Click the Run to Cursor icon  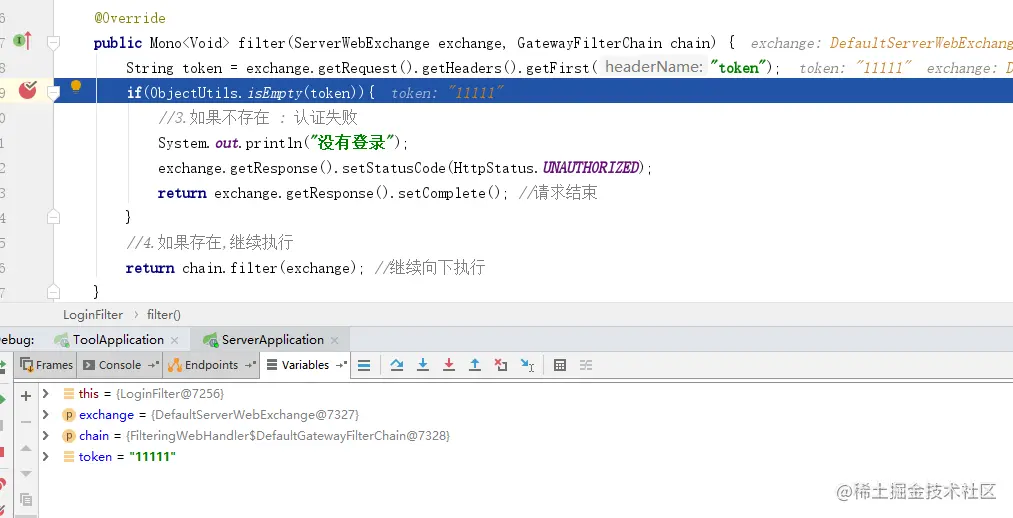tap(527, 366)
